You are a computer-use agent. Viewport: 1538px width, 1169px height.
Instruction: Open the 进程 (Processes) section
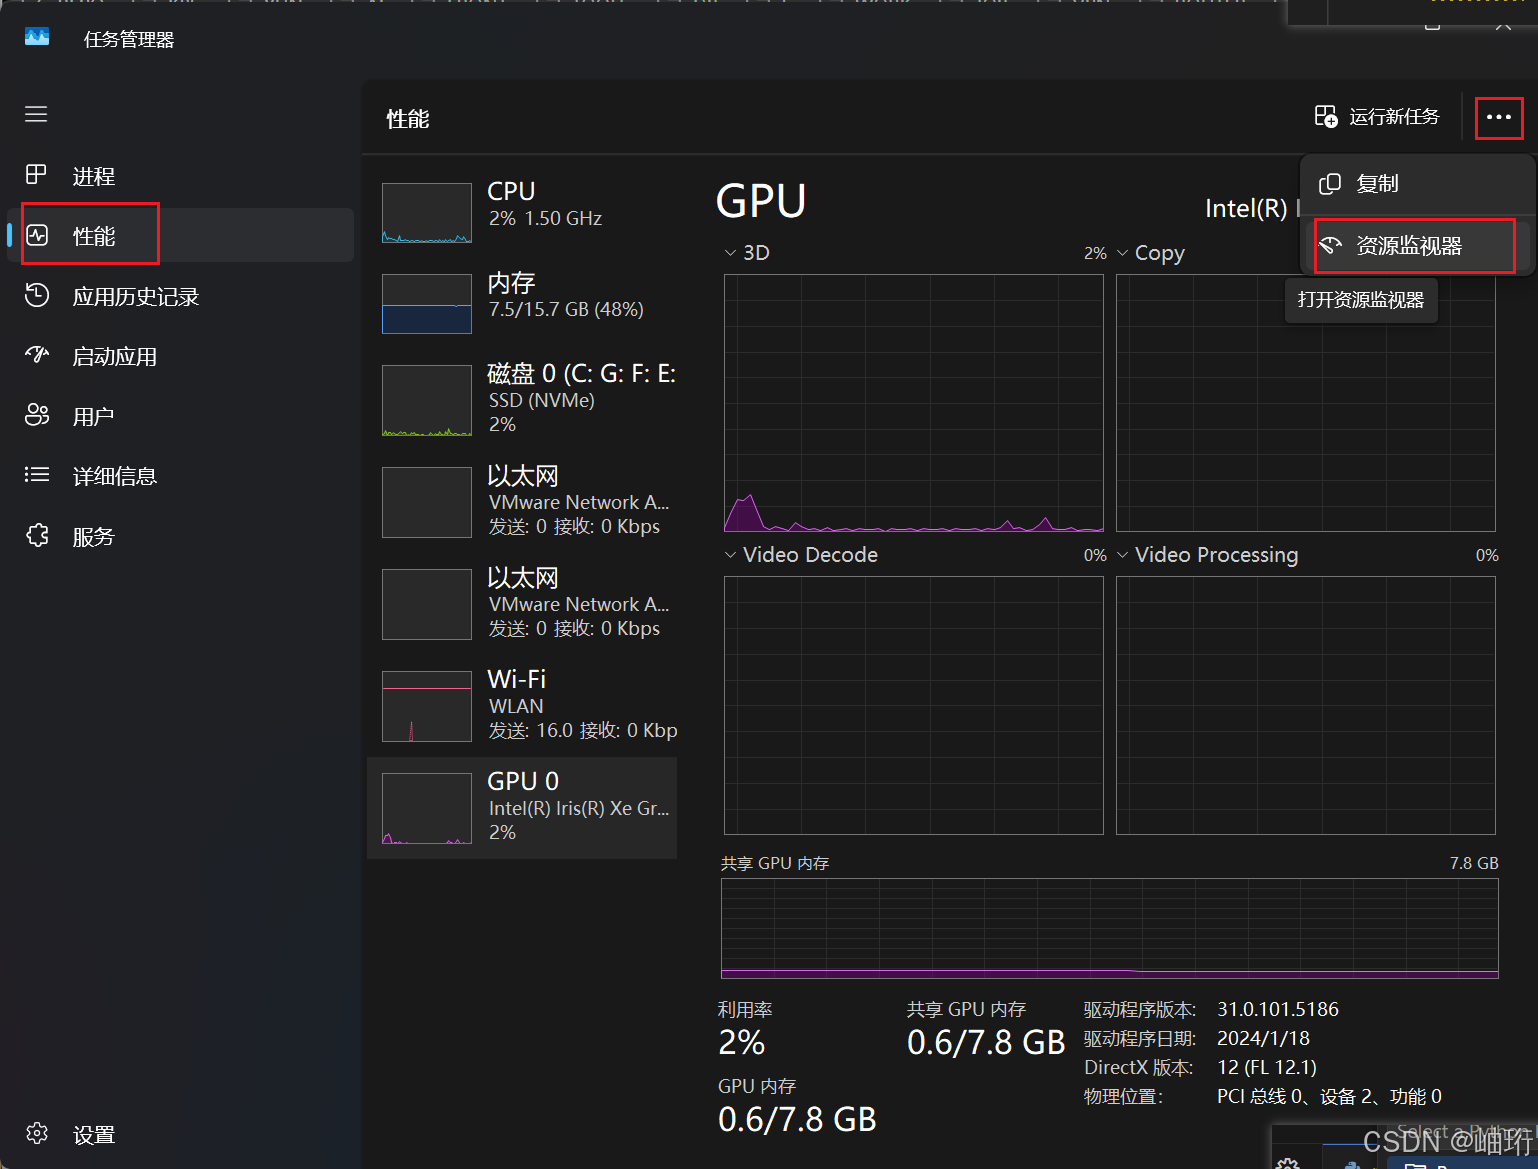94,175
